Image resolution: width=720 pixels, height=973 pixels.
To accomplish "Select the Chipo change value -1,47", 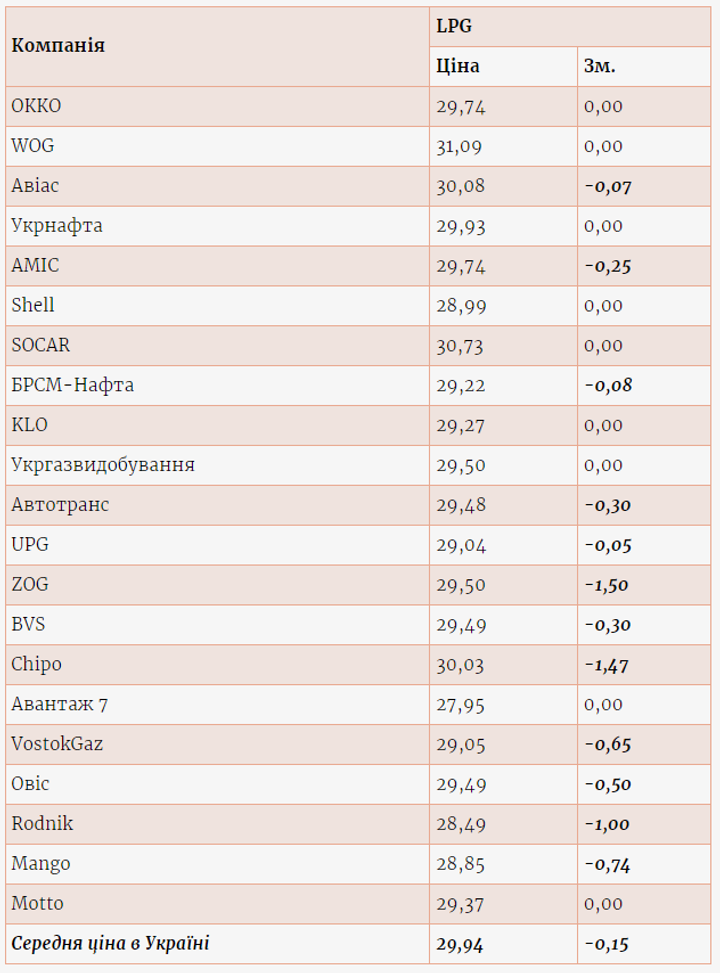I will coord(606,665).
